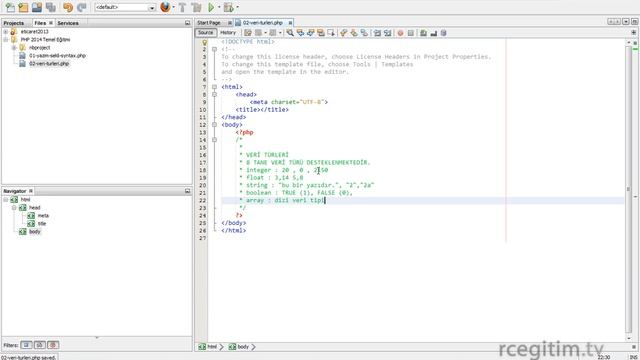The width and height of the screenshot is (640, 360).
Task: Run the project with green arrow
Action: tap(211, 7)
